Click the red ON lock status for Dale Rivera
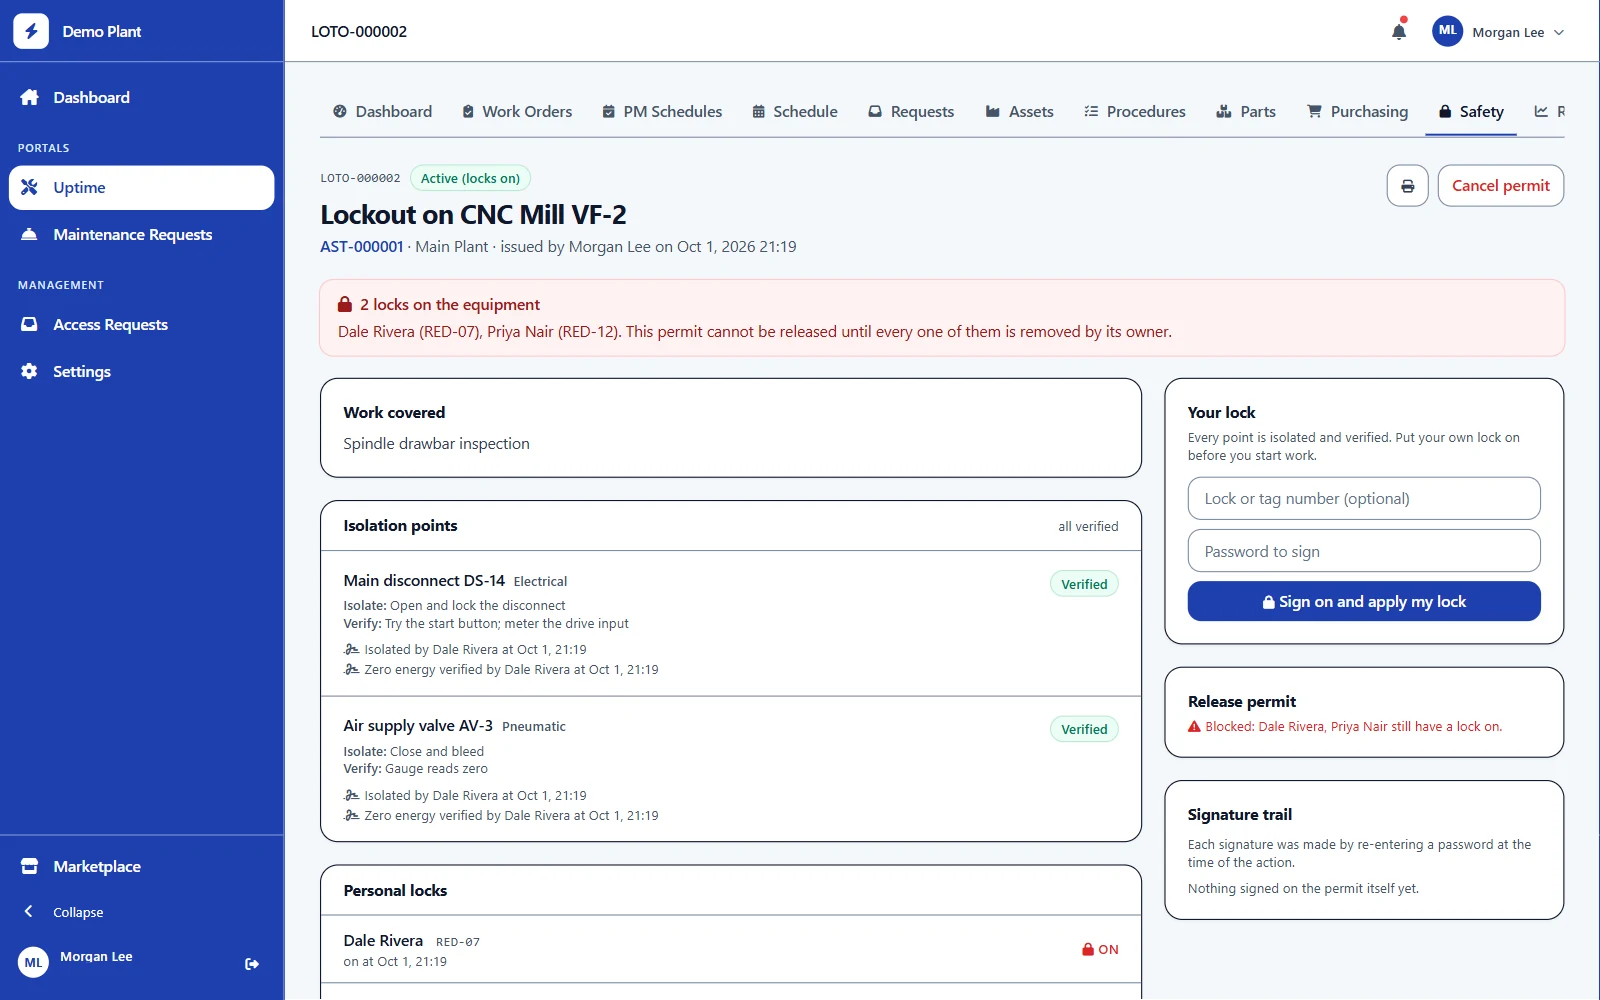The width and height of the screenshot is (1600, 1000). 1100,950
